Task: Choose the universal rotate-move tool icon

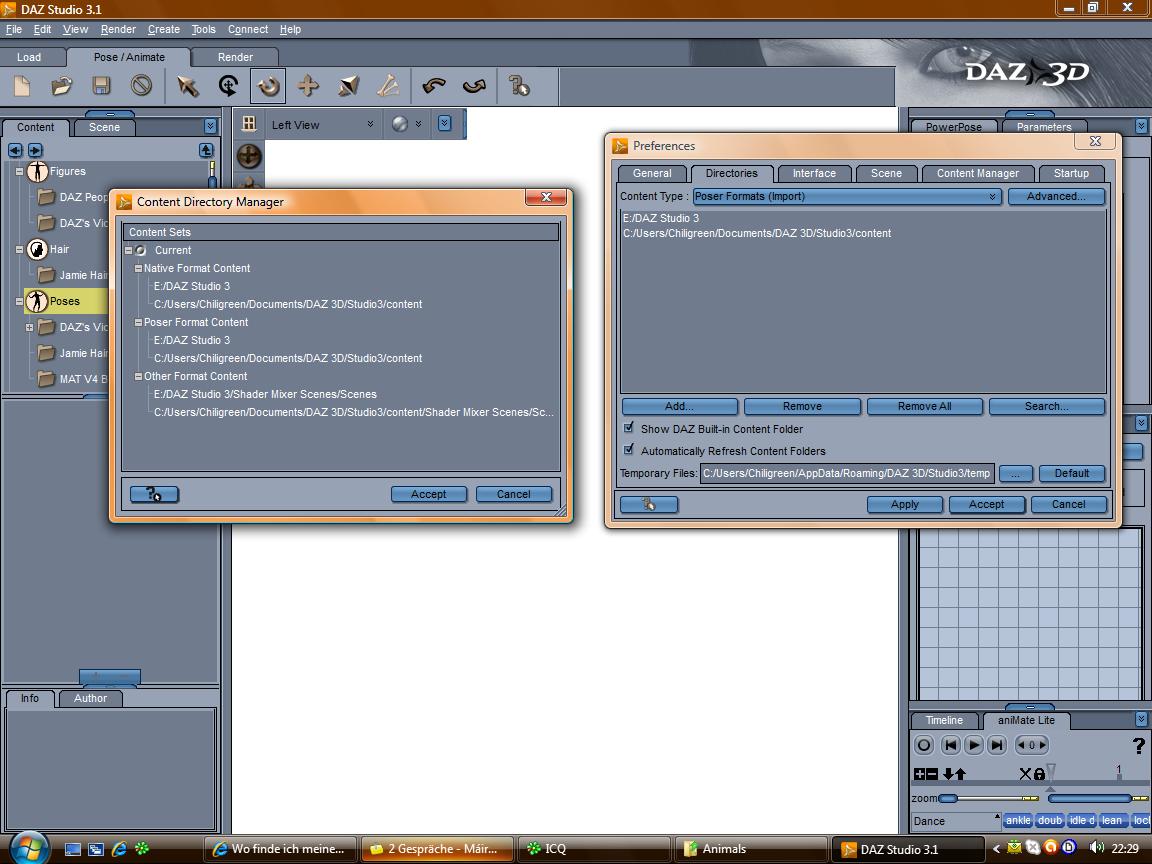Action: click(x=228, y=86)
